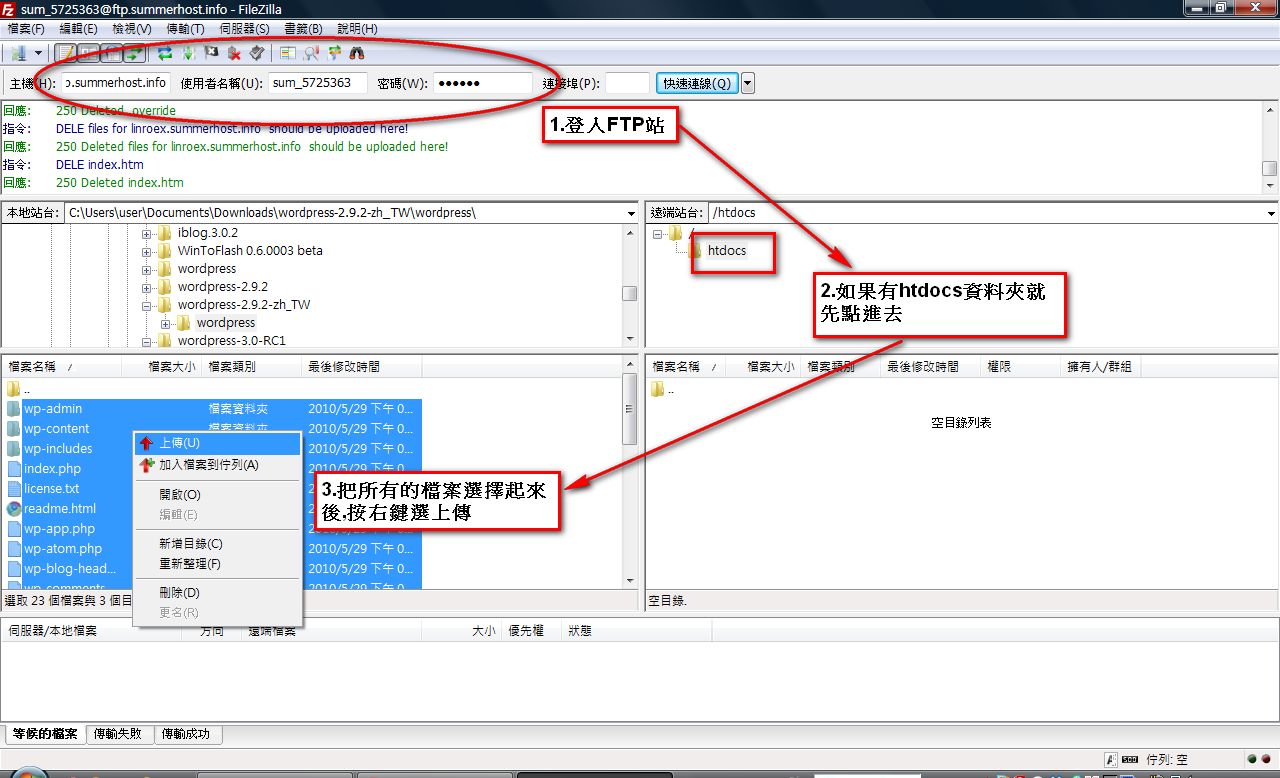Toggle the local directory tree display

click(x=89, y=53)
